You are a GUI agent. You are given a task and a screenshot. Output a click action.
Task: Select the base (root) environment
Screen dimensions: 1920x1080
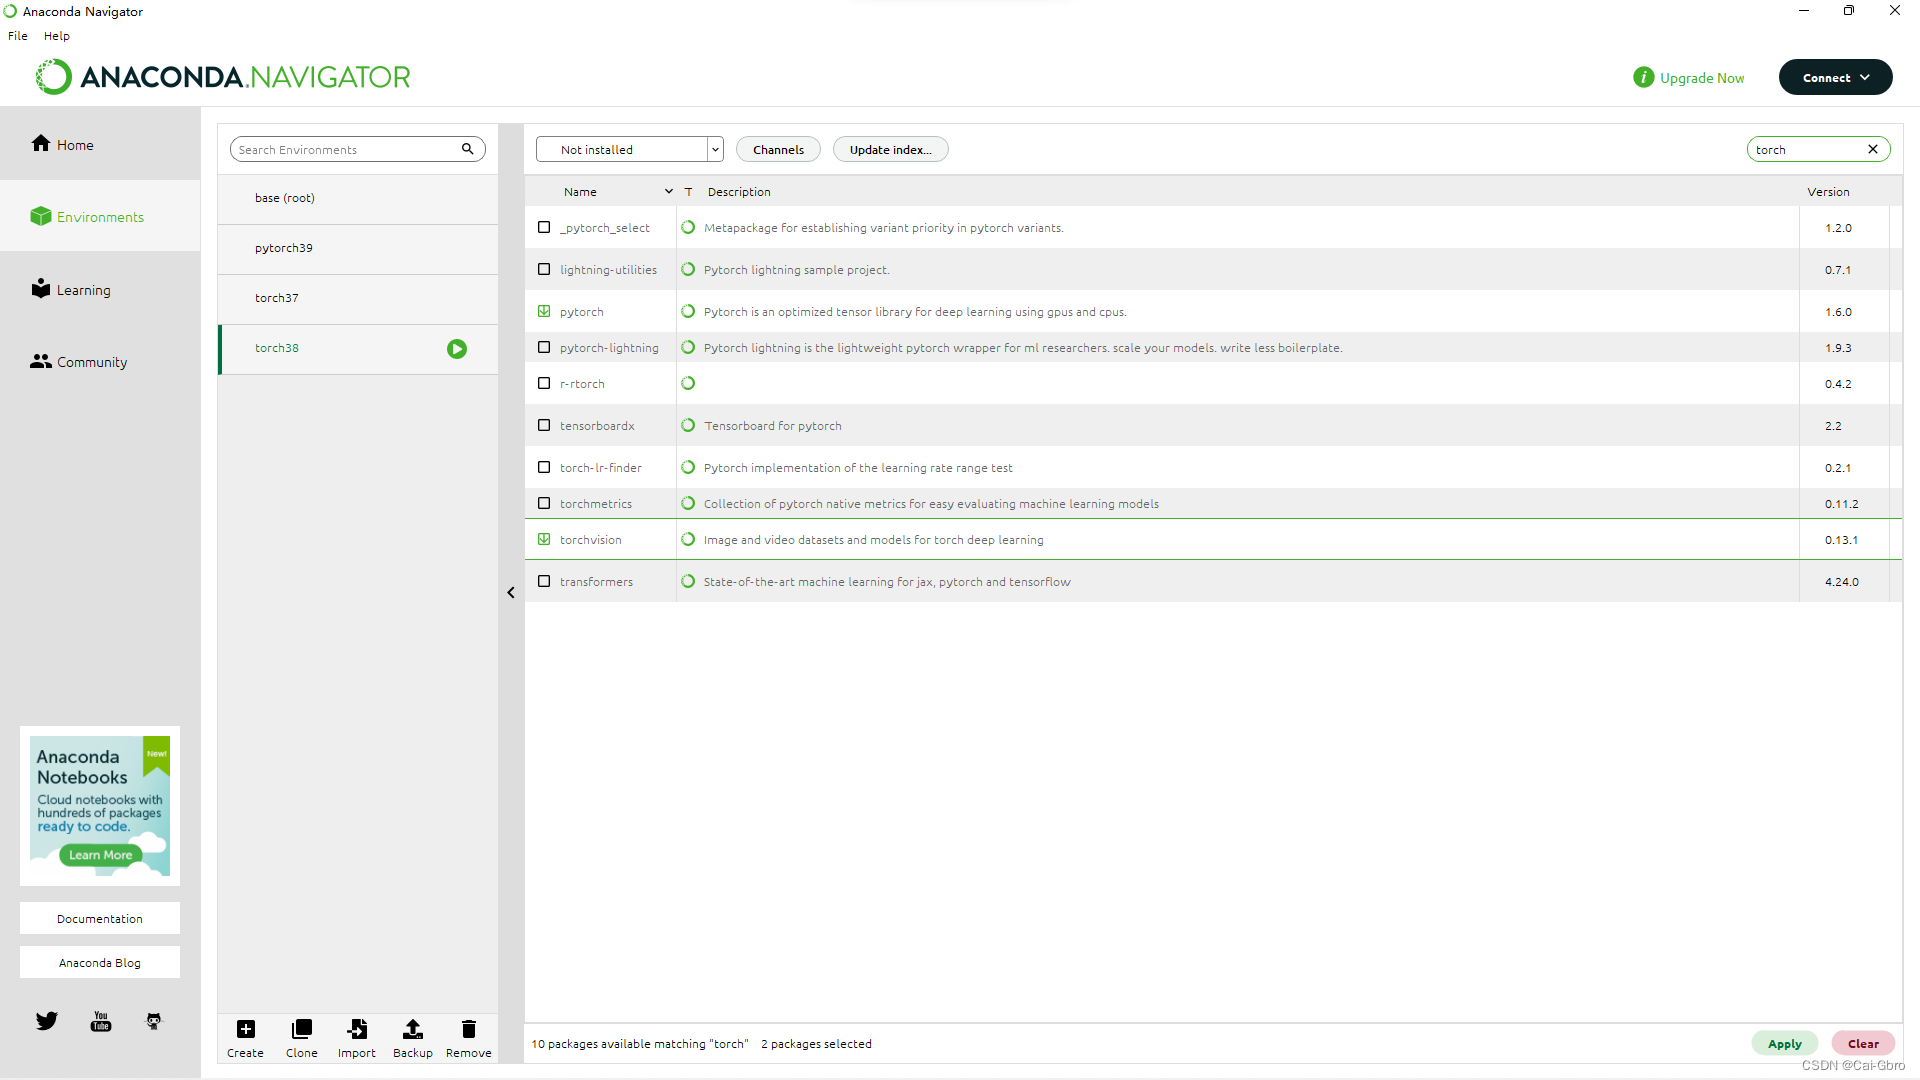point(358,198)
